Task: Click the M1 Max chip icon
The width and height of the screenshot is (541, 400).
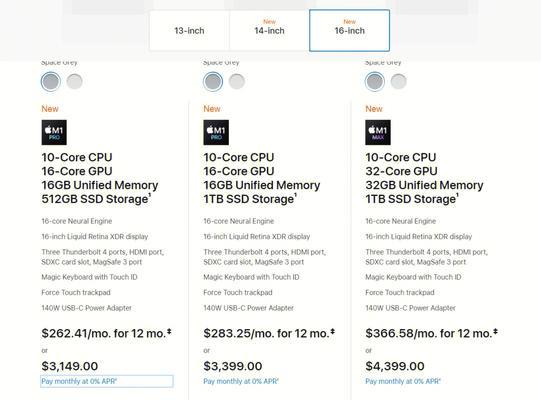Action: click(378, 133)
